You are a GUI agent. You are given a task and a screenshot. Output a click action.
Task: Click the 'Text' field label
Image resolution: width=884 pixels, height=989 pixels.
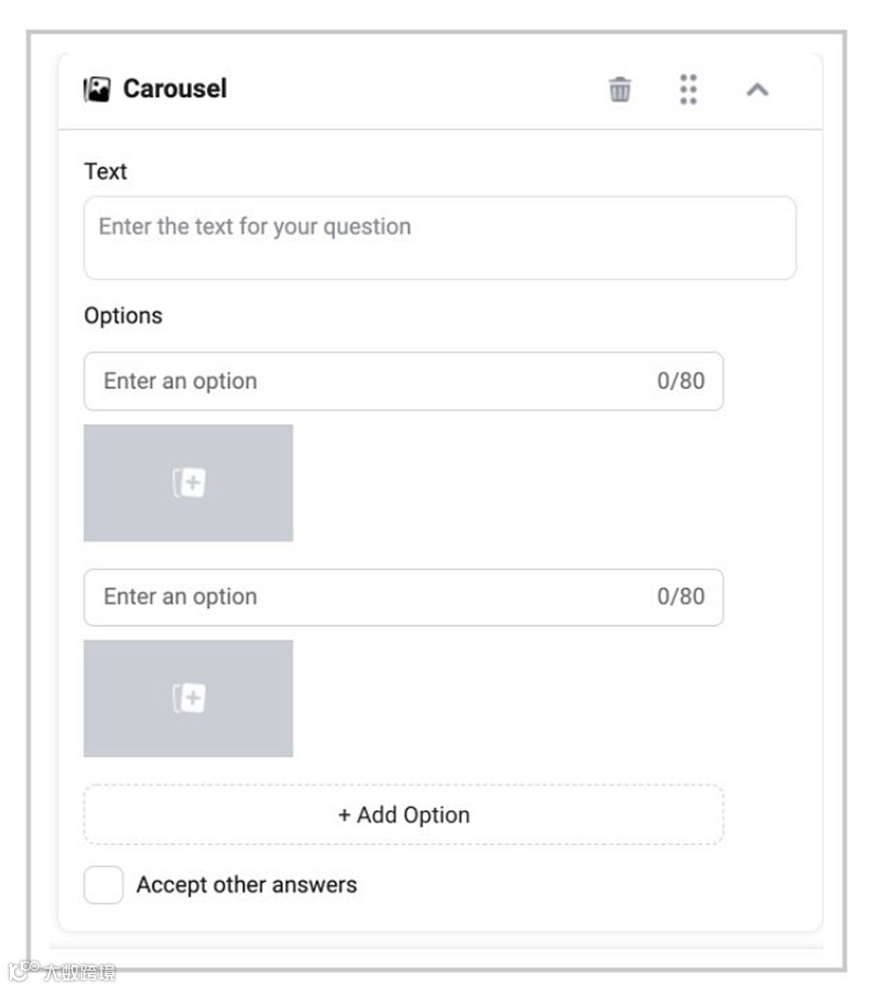coord(105,171)
